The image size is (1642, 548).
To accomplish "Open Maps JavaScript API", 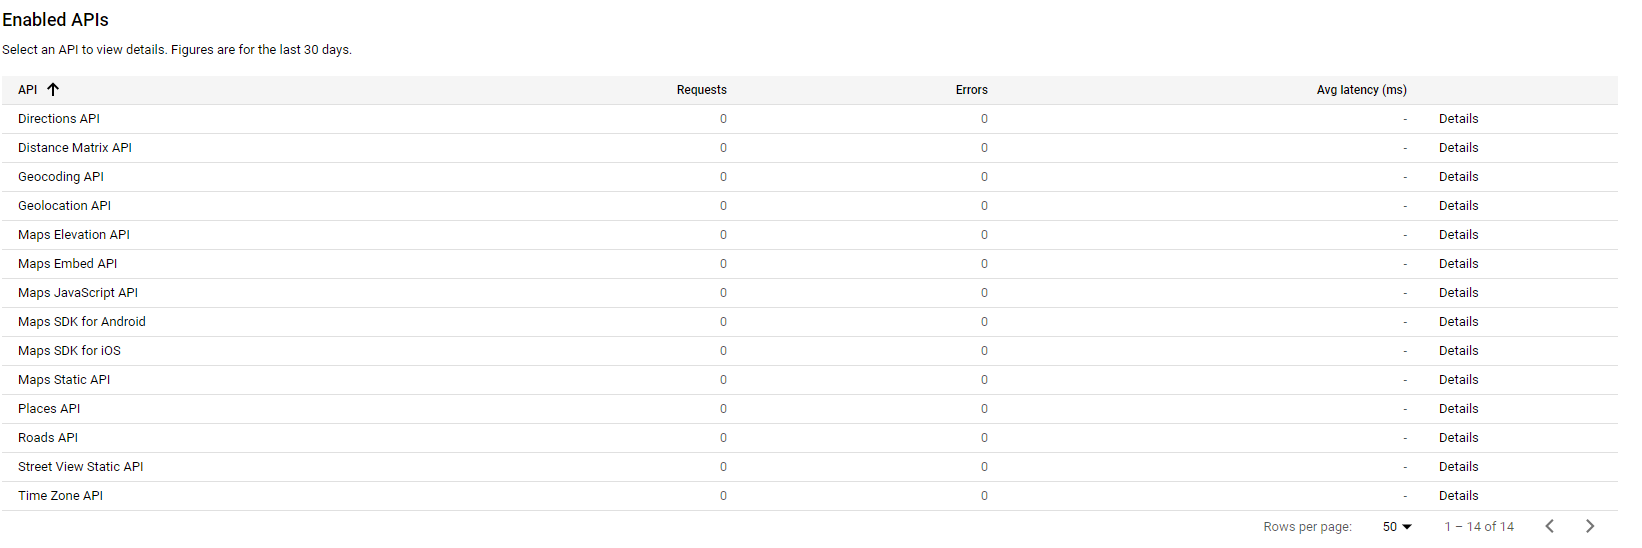I will 78,293.
